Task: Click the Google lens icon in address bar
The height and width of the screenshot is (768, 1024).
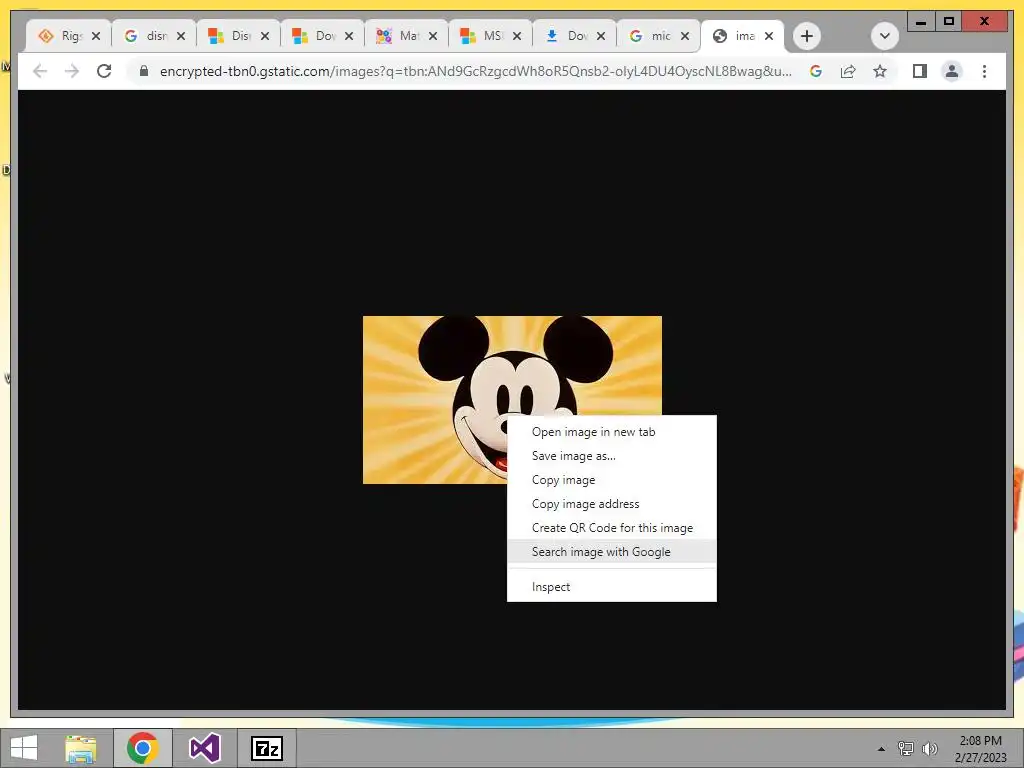Action: (x=816, y=71)
